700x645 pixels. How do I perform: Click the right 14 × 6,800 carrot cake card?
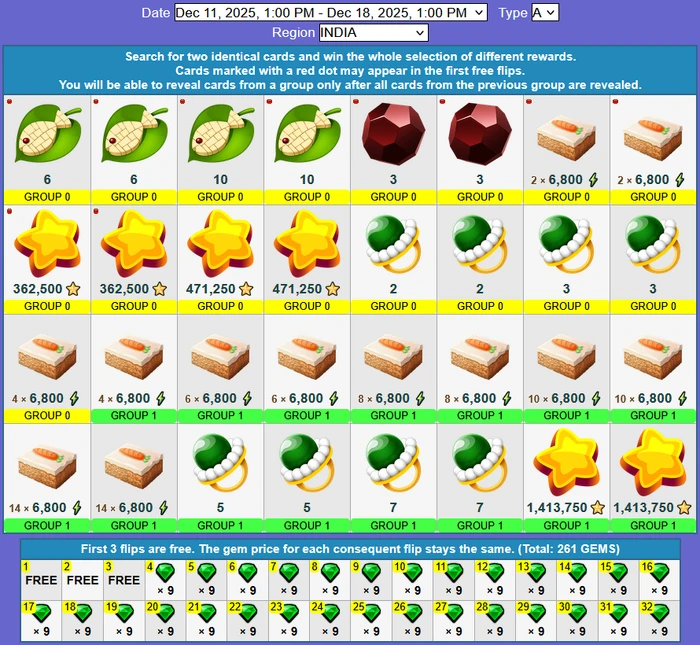(134, 478)
